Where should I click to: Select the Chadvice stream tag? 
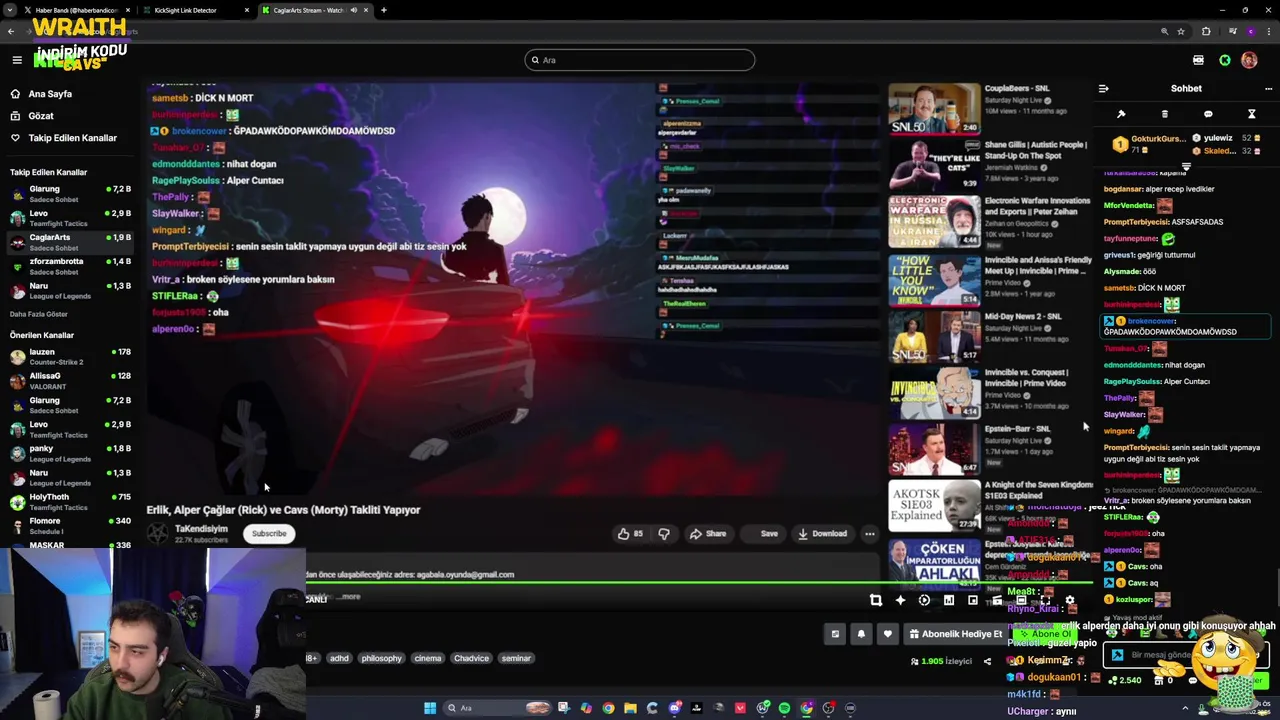point(471,658)
